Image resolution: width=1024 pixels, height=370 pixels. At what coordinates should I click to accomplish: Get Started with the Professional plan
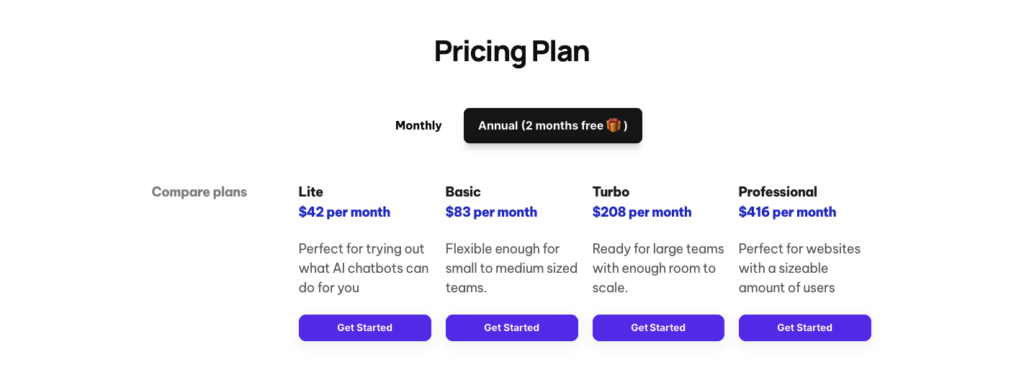click(805, 328)
